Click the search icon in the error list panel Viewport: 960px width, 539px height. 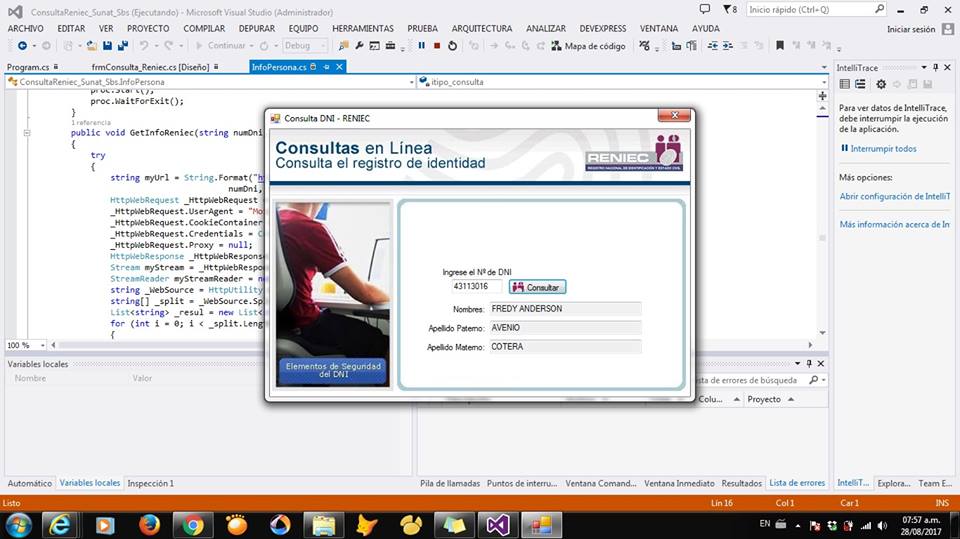(814, 380)
